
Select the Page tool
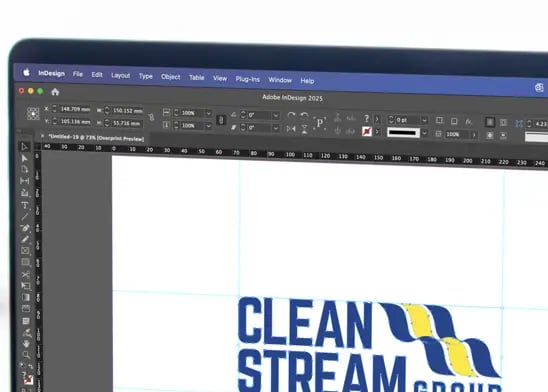pos(24,169)
